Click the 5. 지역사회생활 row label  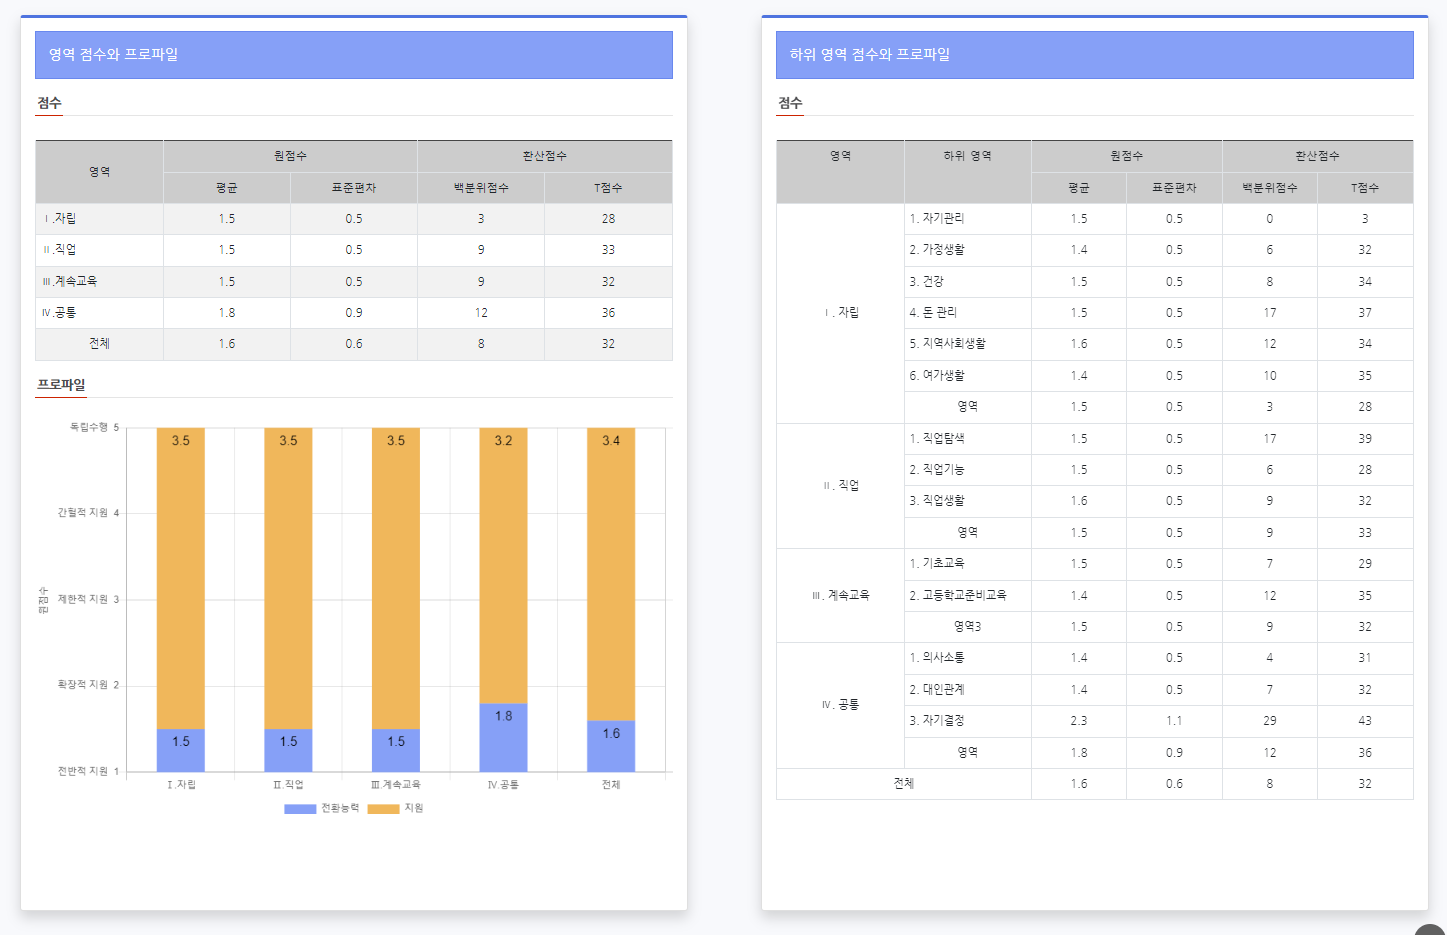tap(947, 344)
